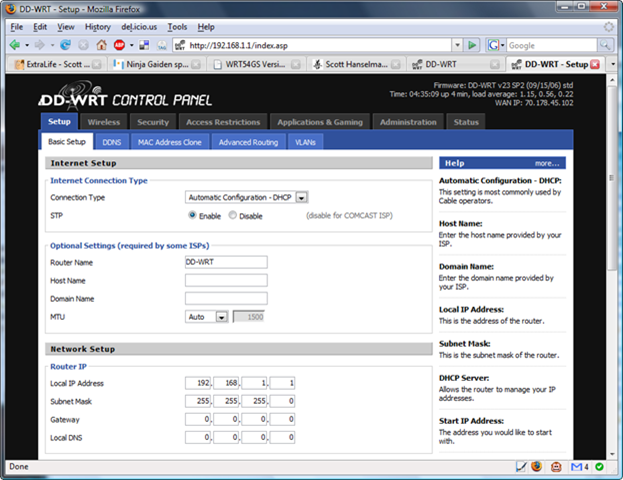Open the DDNS sub-tab
Viewport: 623px width, 480px height.
click(112, 142)
